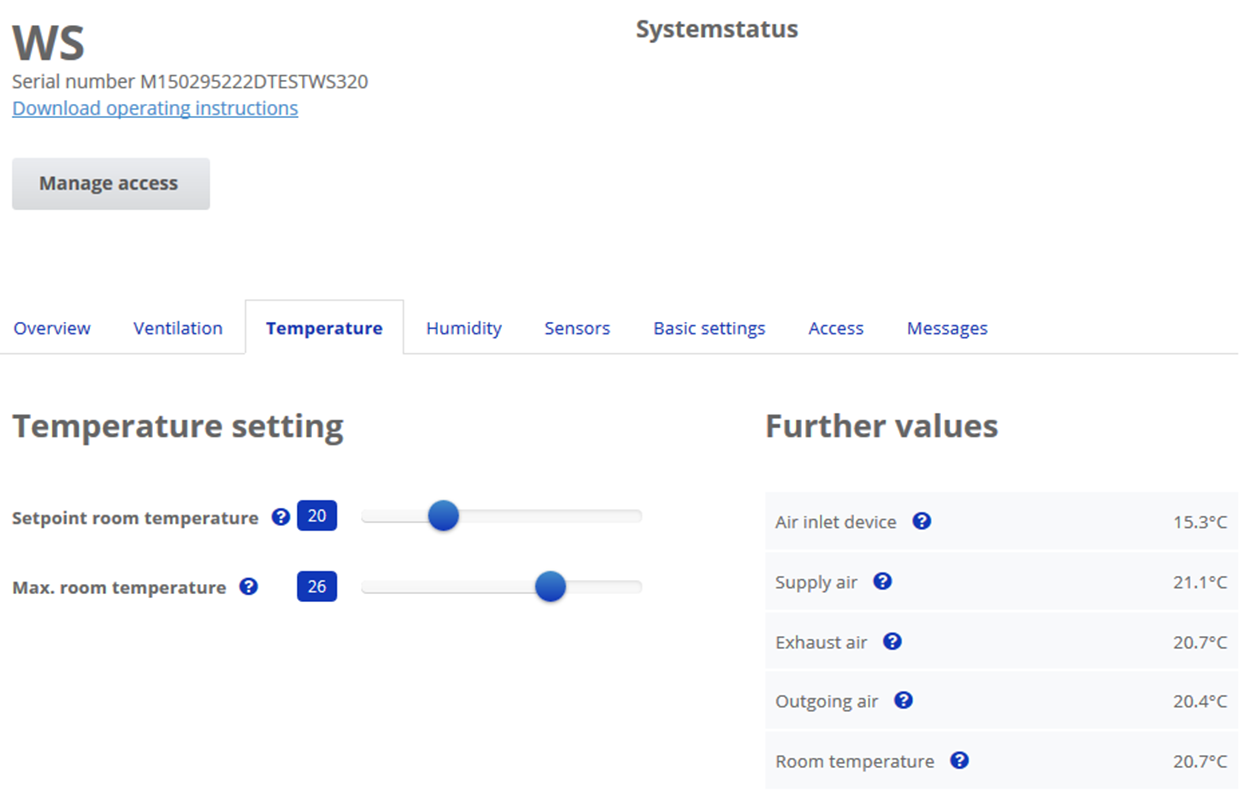Select the Humidity tab

464,328
